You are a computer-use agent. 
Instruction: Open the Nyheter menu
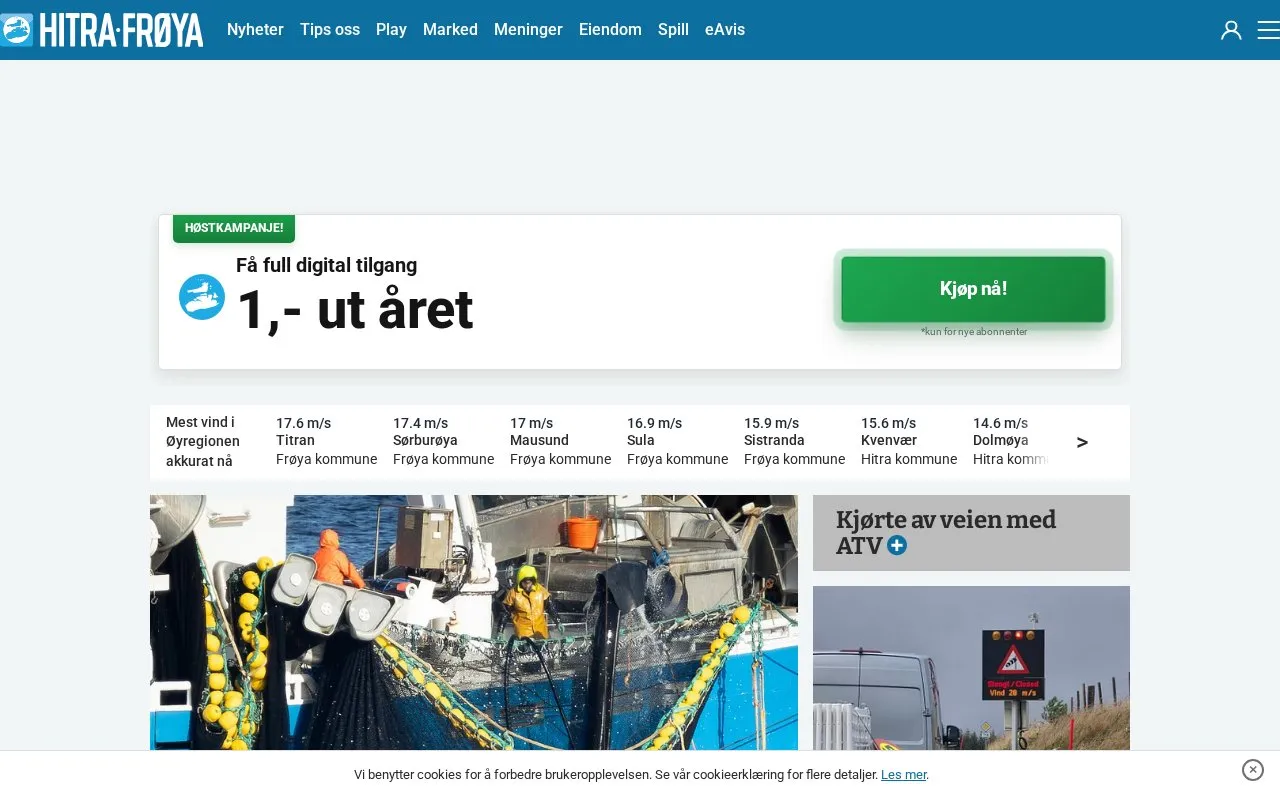(x=255, y=30)
